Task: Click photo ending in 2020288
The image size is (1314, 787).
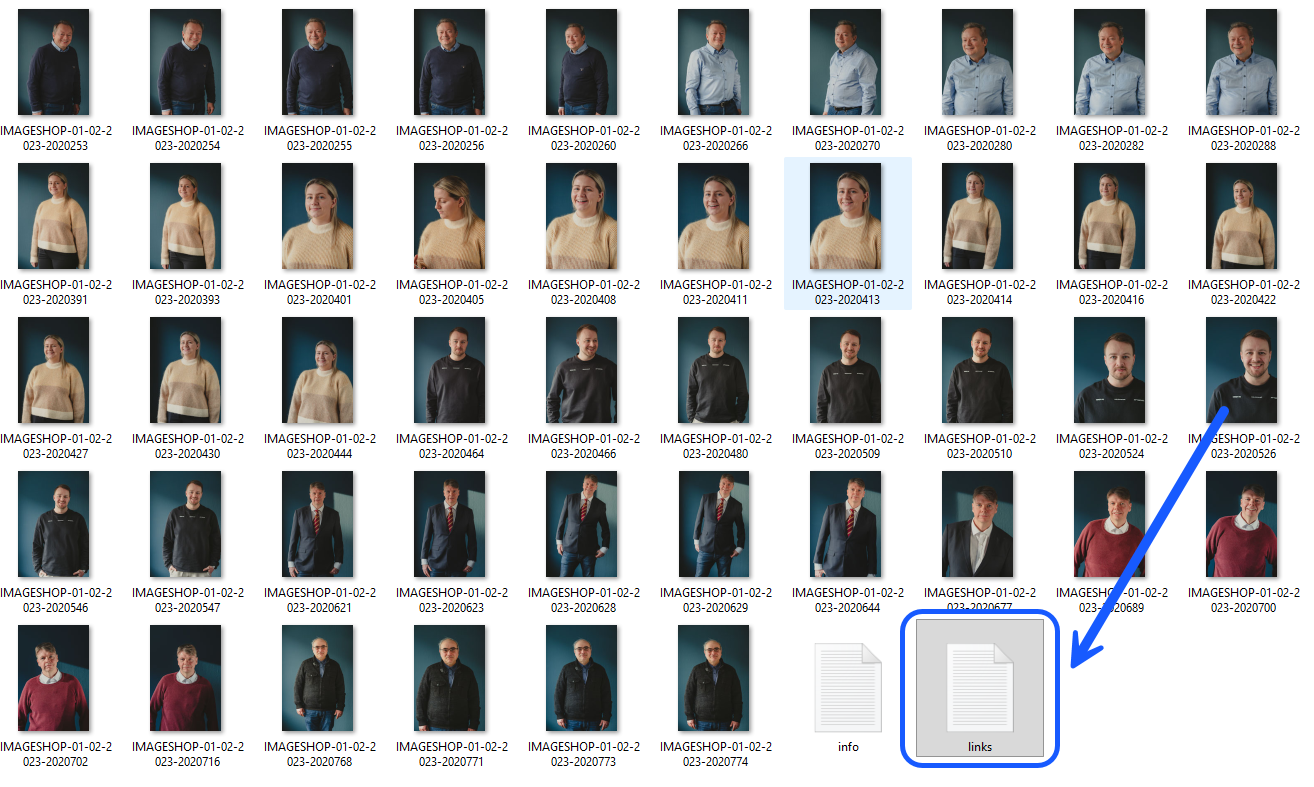Action: [1243, 62]
